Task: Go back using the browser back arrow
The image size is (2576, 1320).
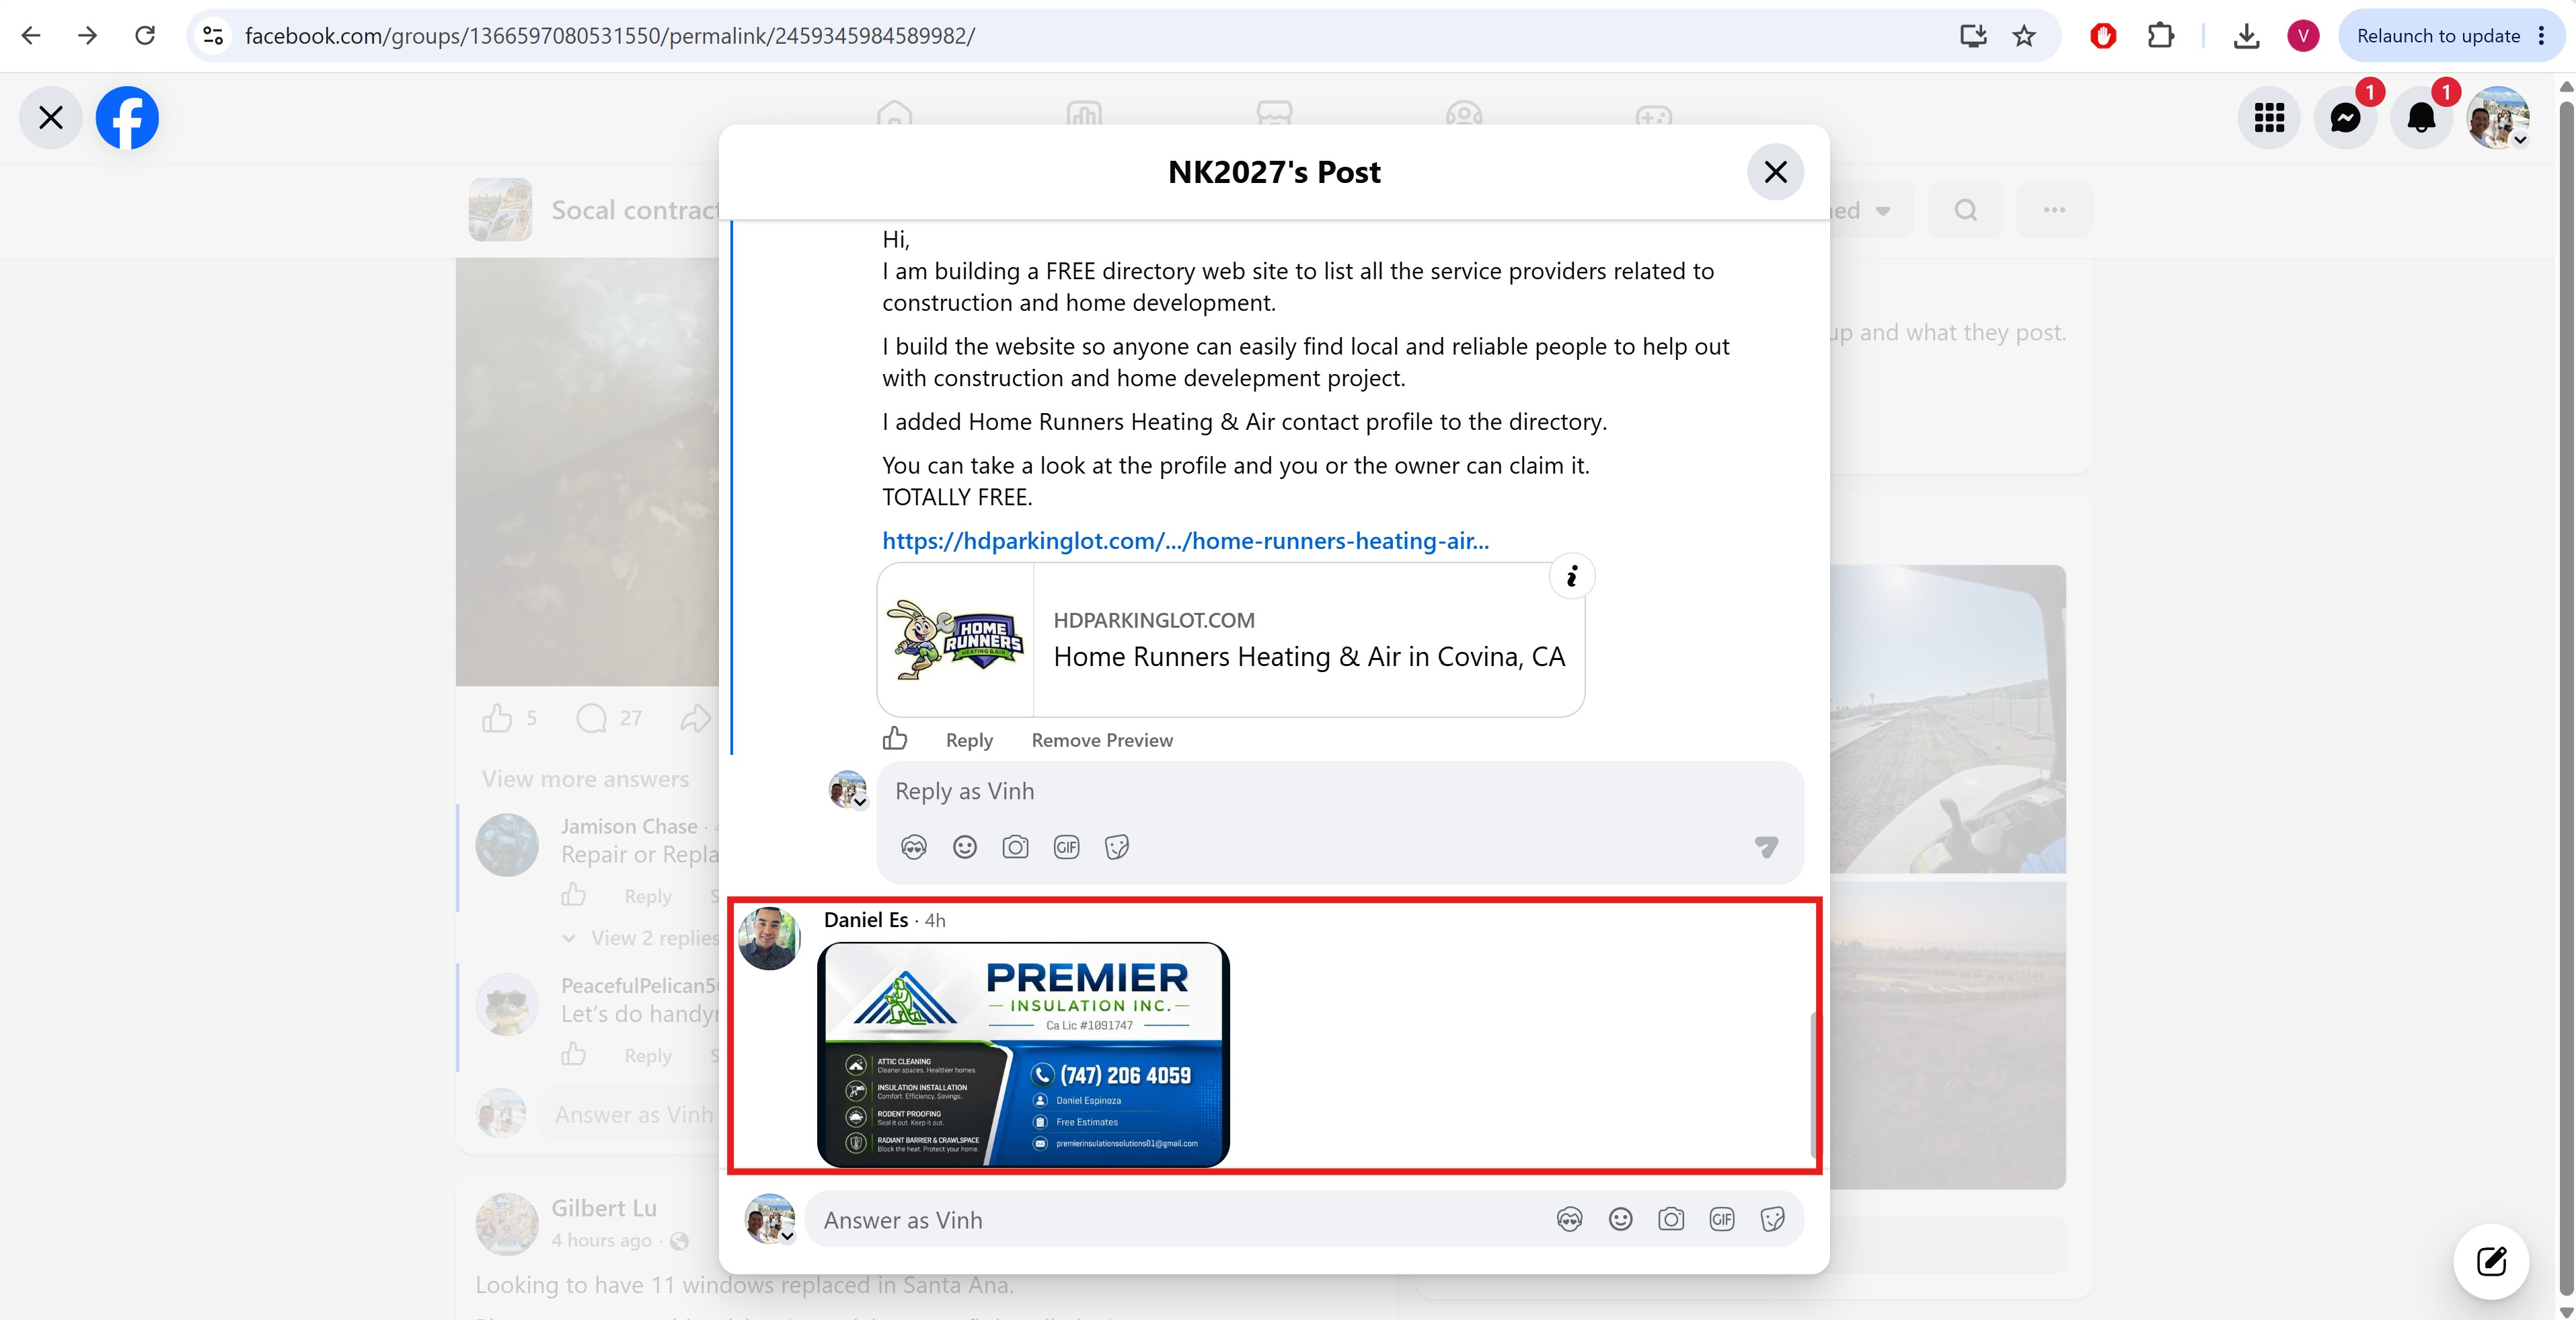Action: 31,36
